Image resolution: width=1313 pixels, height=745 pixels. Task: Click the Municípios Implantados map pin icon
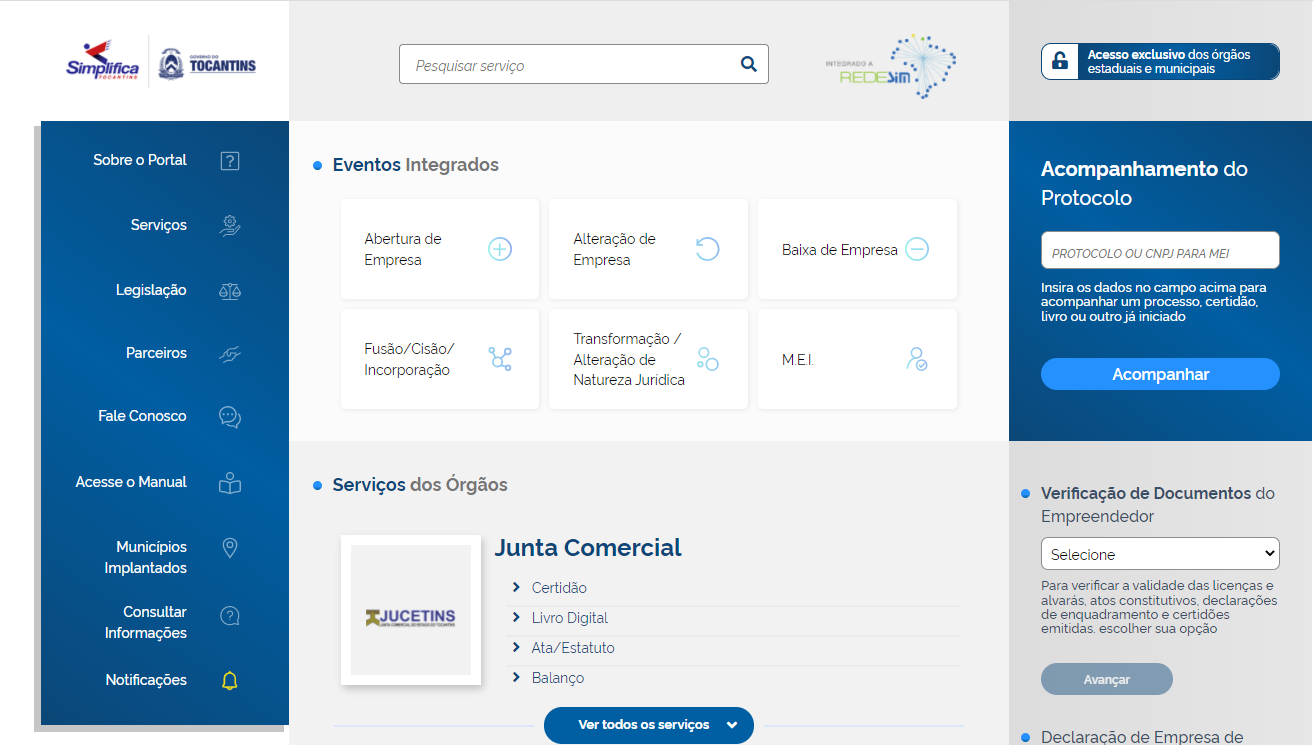230,548
